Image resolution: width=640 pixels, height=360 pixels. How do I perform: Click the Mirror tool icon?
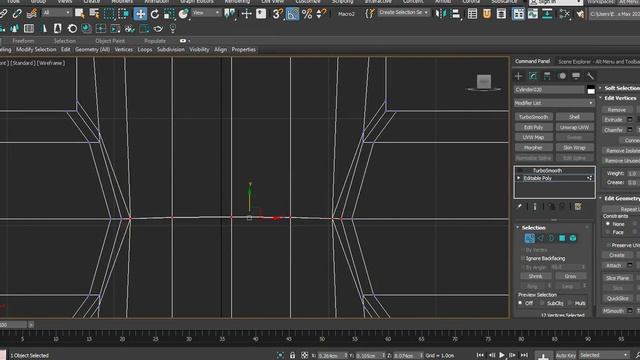(x=440, y=14)
